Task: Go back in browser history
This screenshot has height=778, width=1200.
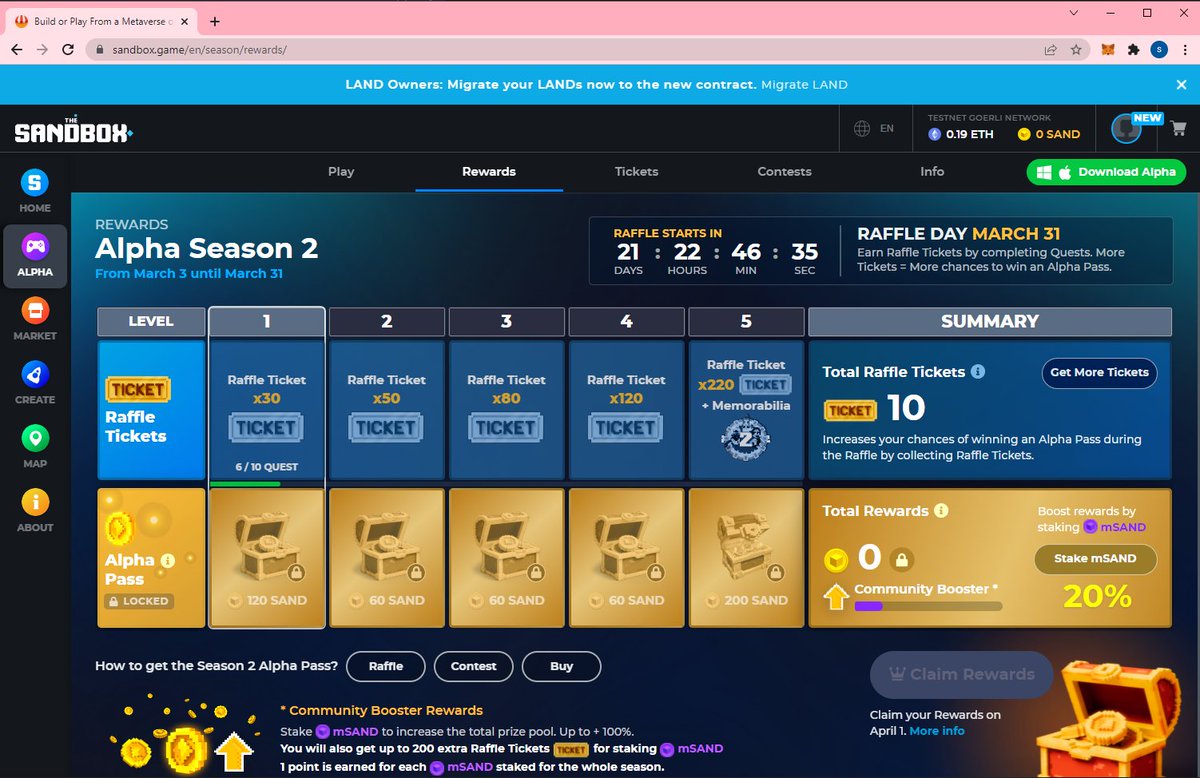Action: [18, 49]
